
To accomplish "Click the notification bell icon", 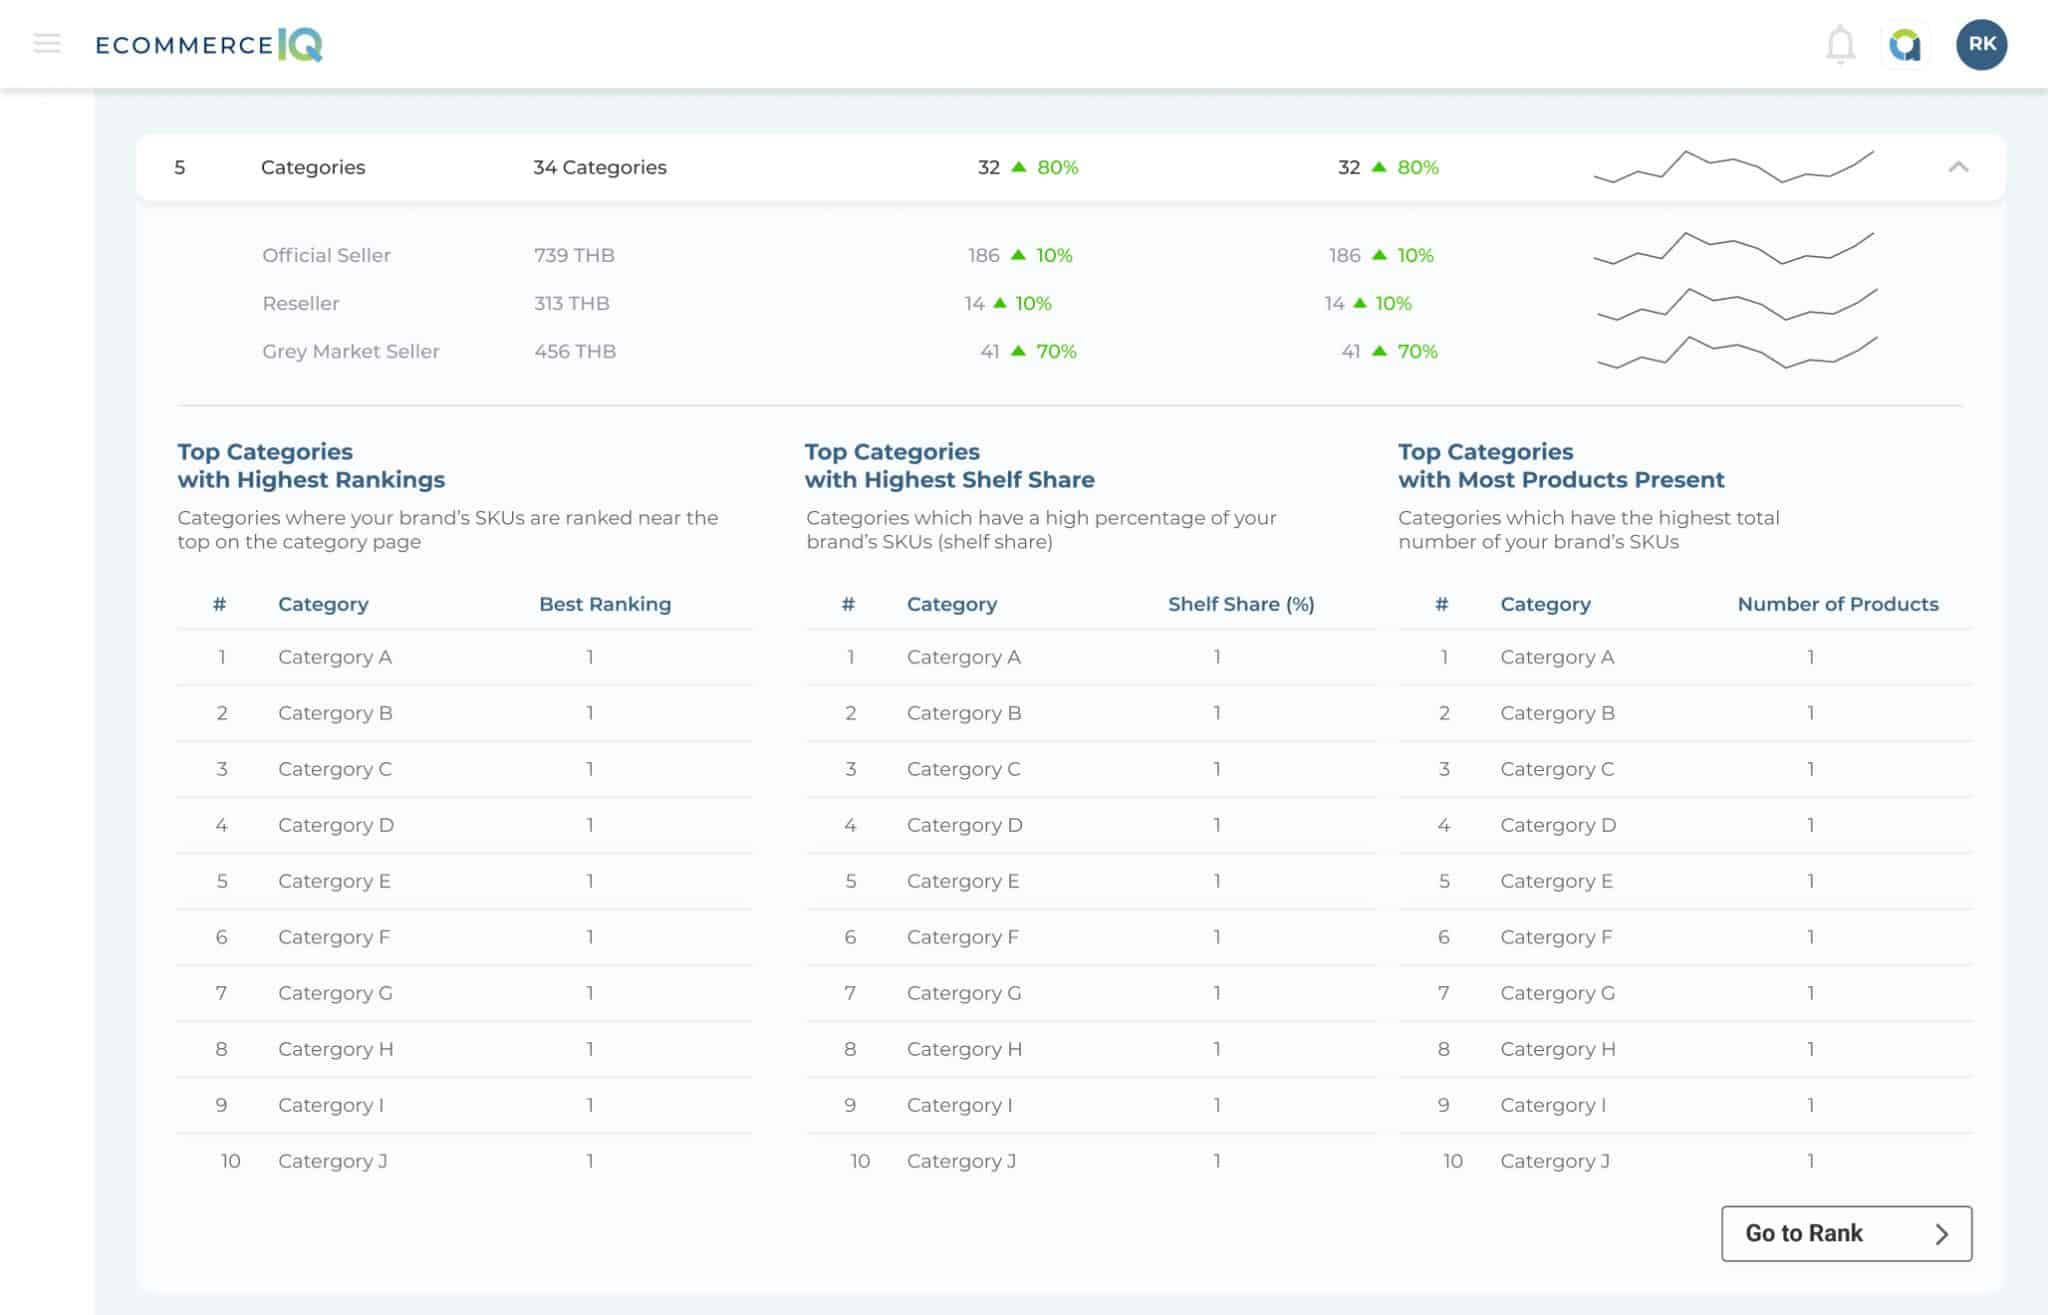I will tap(1840, 45).
